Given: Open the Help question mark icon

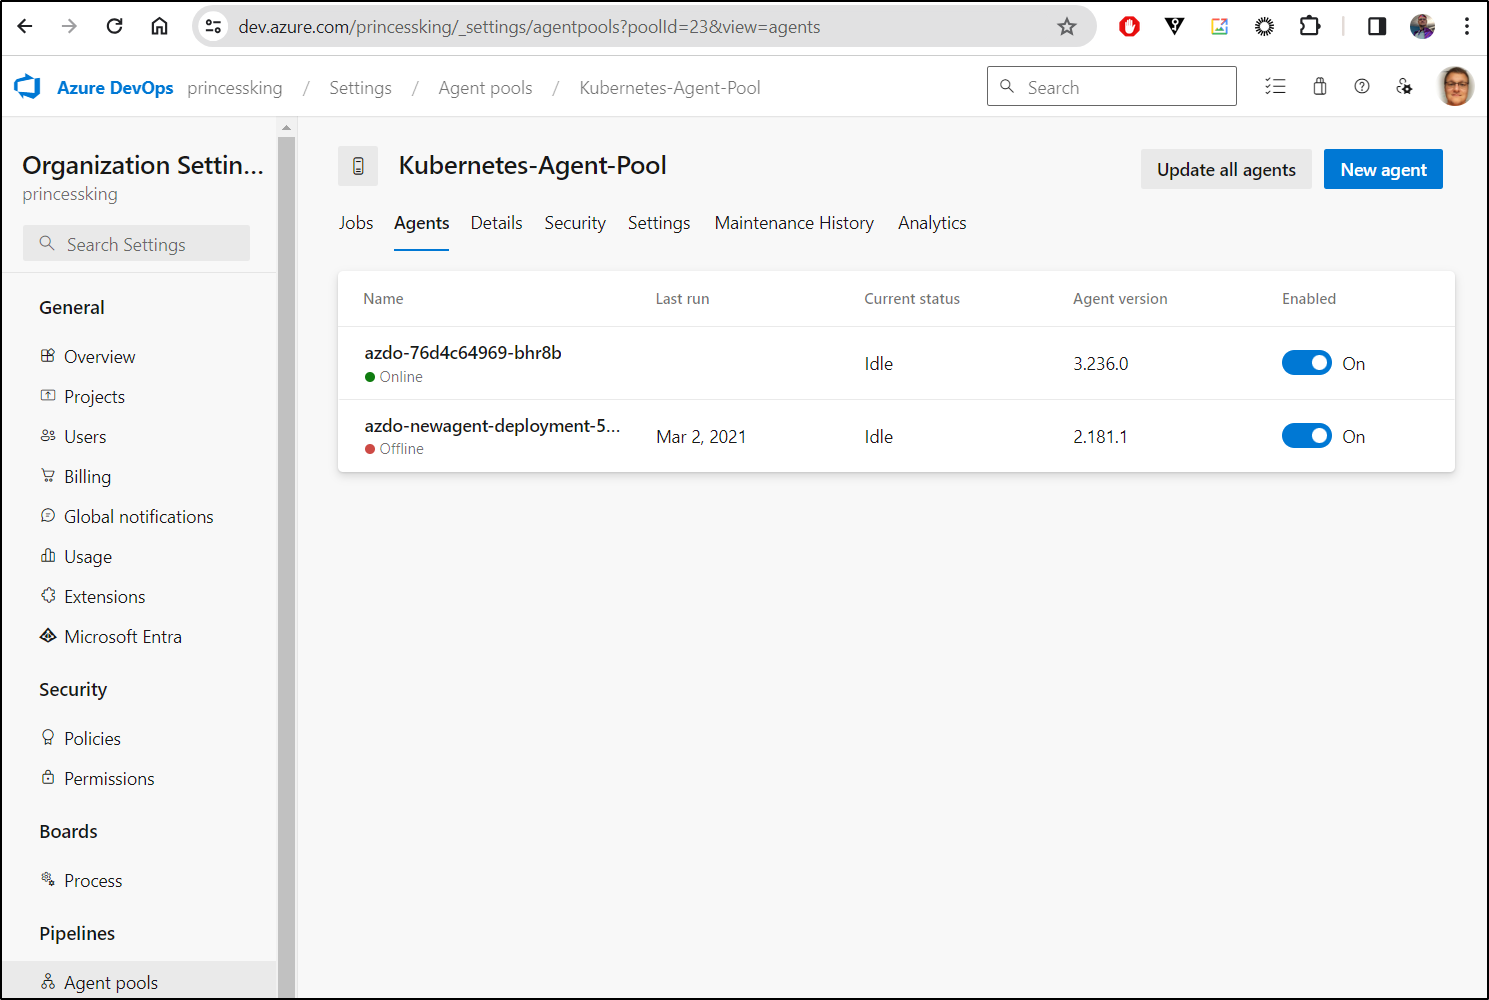Looking at the screenshot, I should (1362, 86).
